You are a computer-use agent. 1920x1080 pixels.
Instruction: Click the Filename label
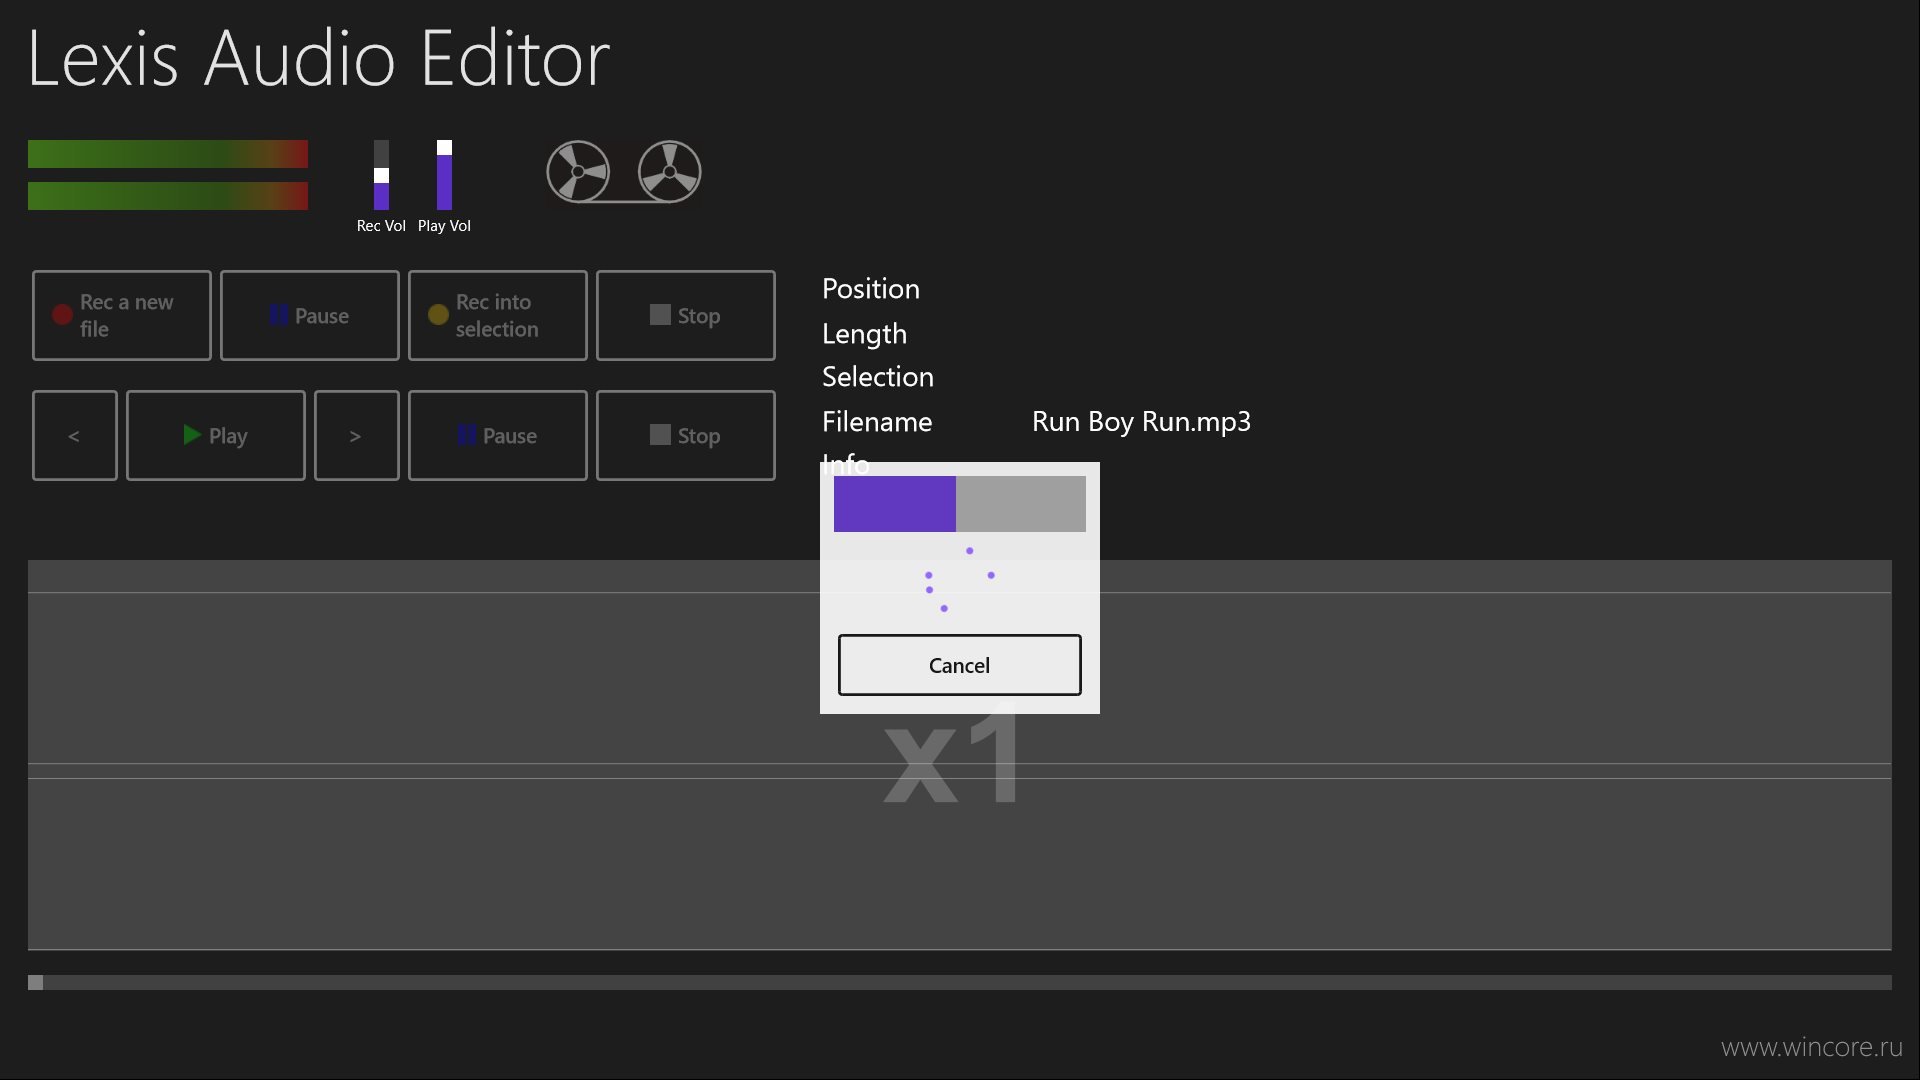tap(877, 422)
